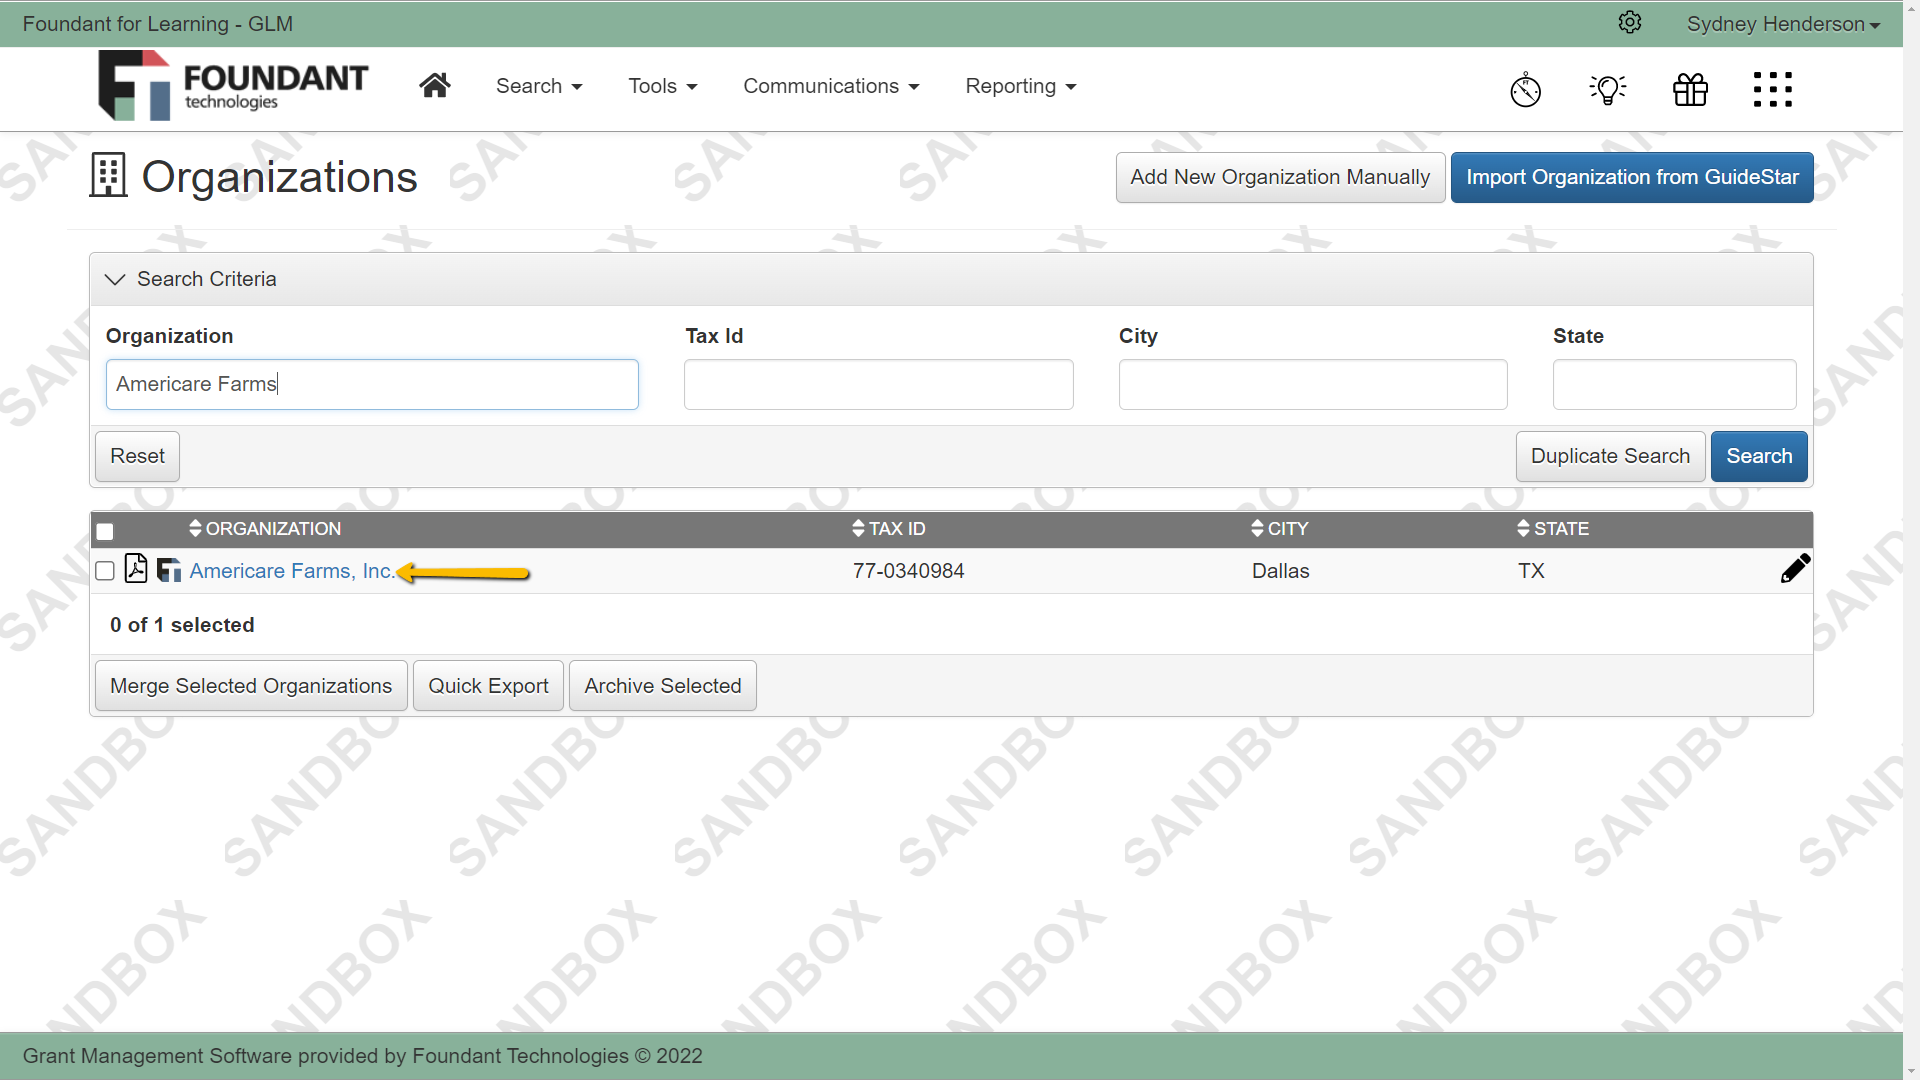Click inside the Tax Id field
The image size is (1920, 1080).
[878, 384]
